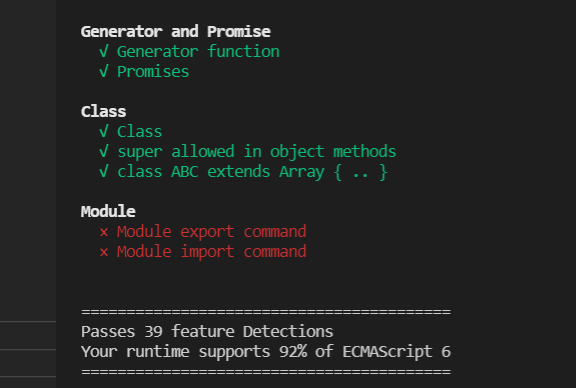Image resolution: width=576 pixels, height=388 pixels.
Task: Click the 'Class' section heading
Action: point(103,112)
